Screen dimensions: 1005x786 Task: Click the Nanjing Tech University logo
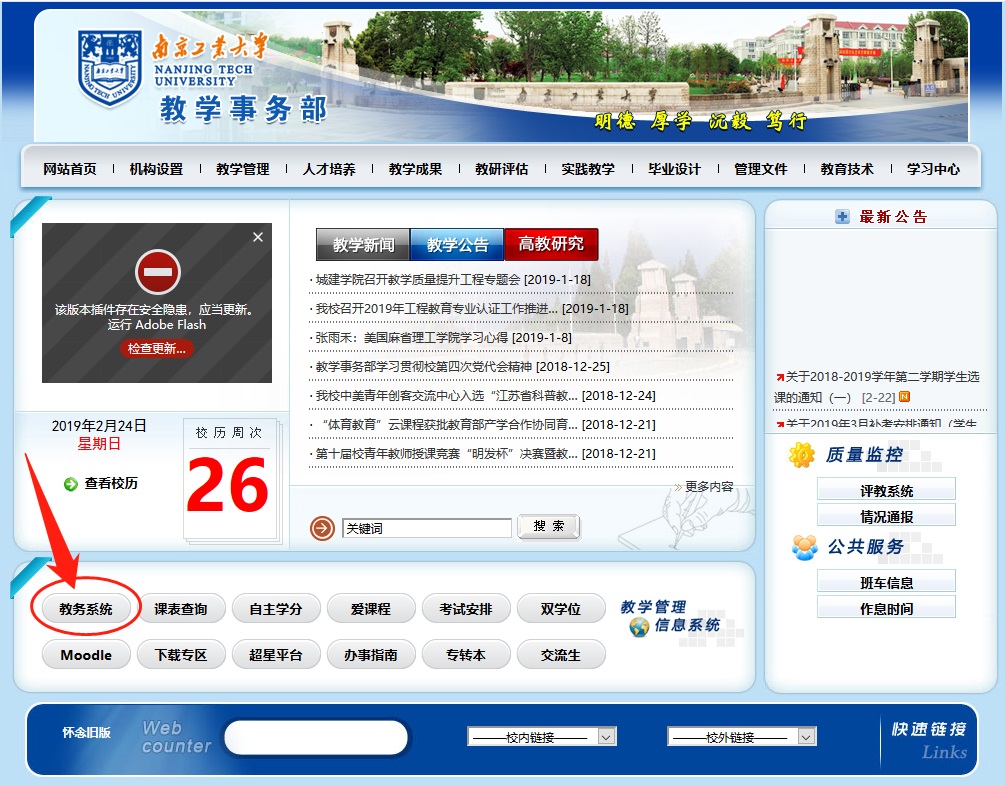[x=109, y=68]
